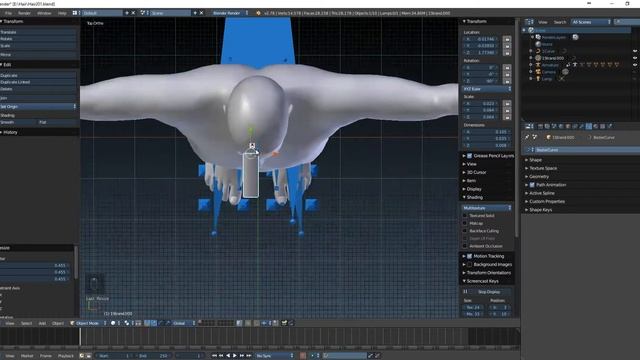The width and height of the screenshot is (640, 360).
Task: Lock the Scale X value
Action: 507,104
